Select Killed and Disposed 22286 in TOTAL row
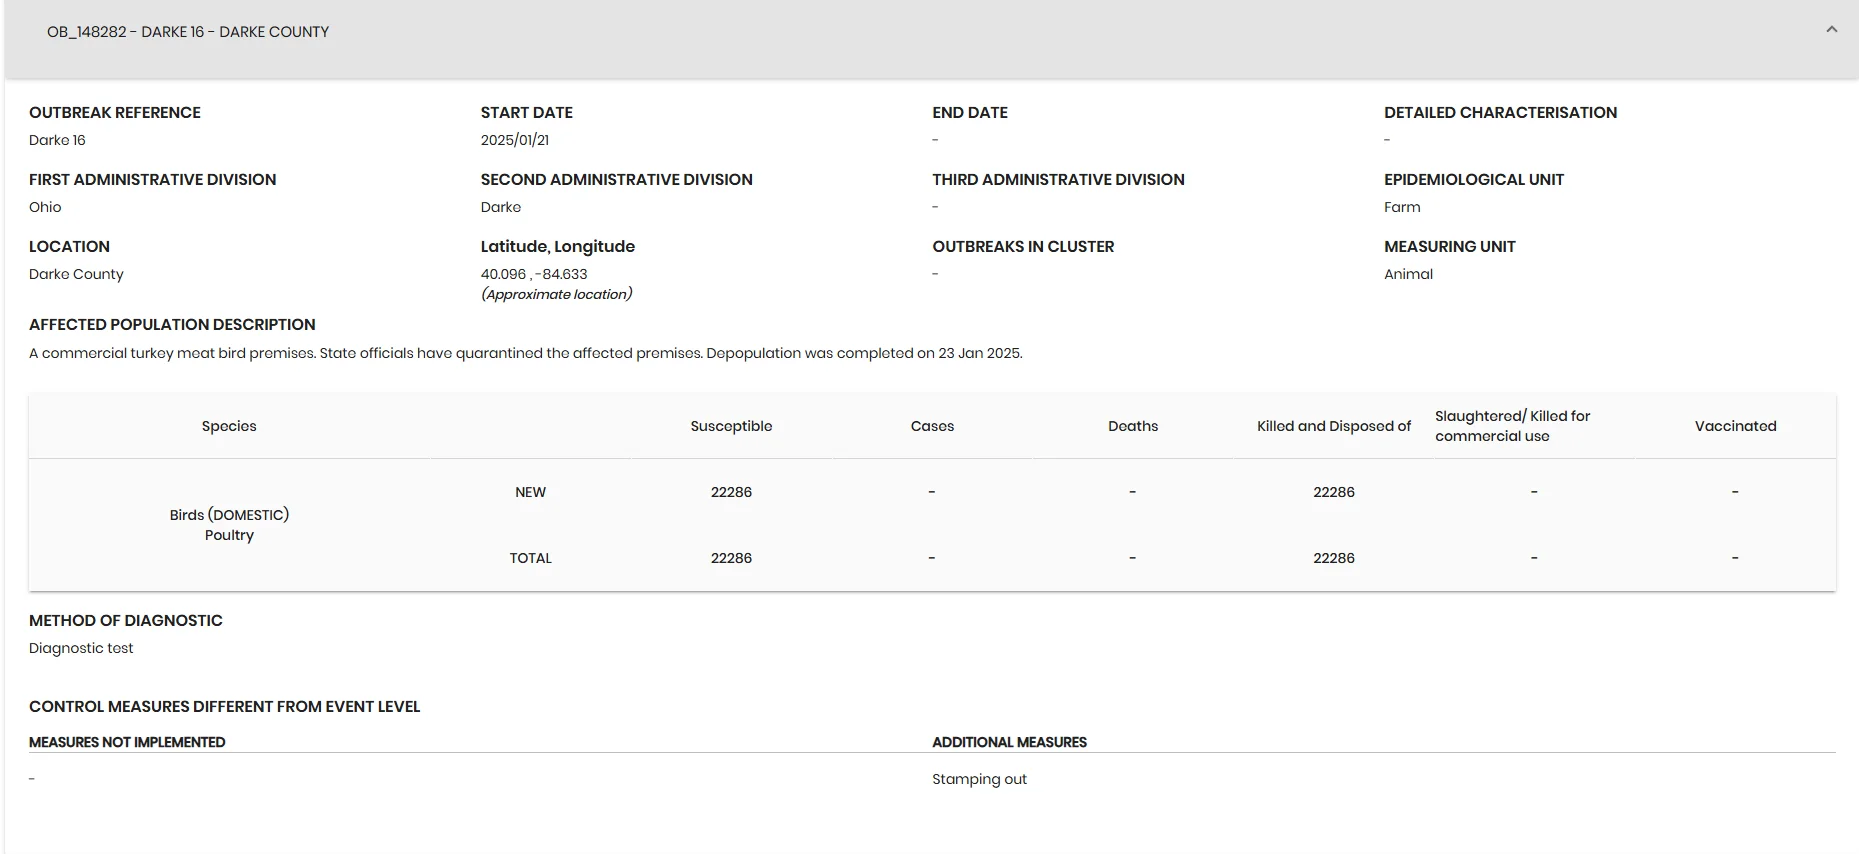This screenshot has height=854, width=1859. [x=1334, y=558]
